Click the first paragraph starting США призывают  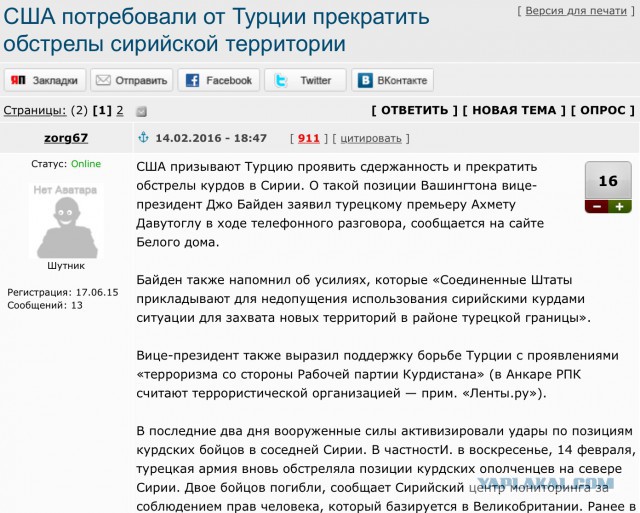coord(340,204)
